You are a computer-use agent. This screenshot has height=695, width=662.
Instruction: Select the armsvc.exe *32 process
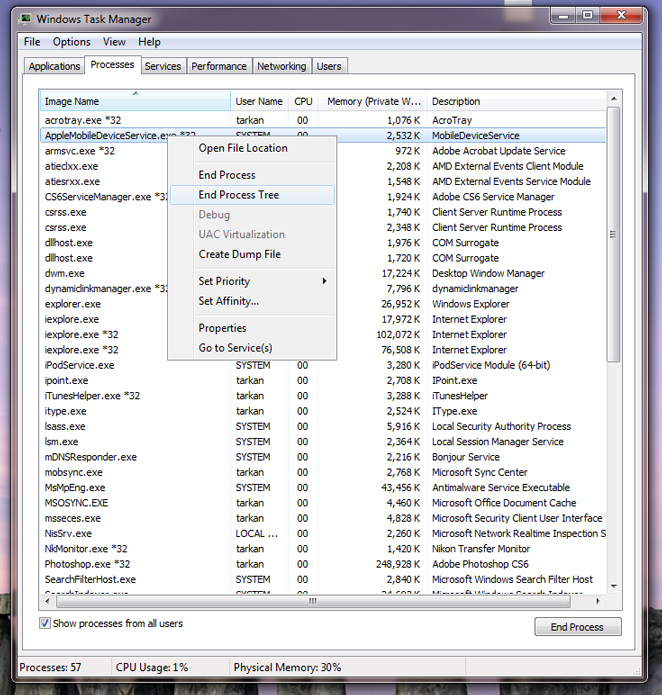[80, 151]
